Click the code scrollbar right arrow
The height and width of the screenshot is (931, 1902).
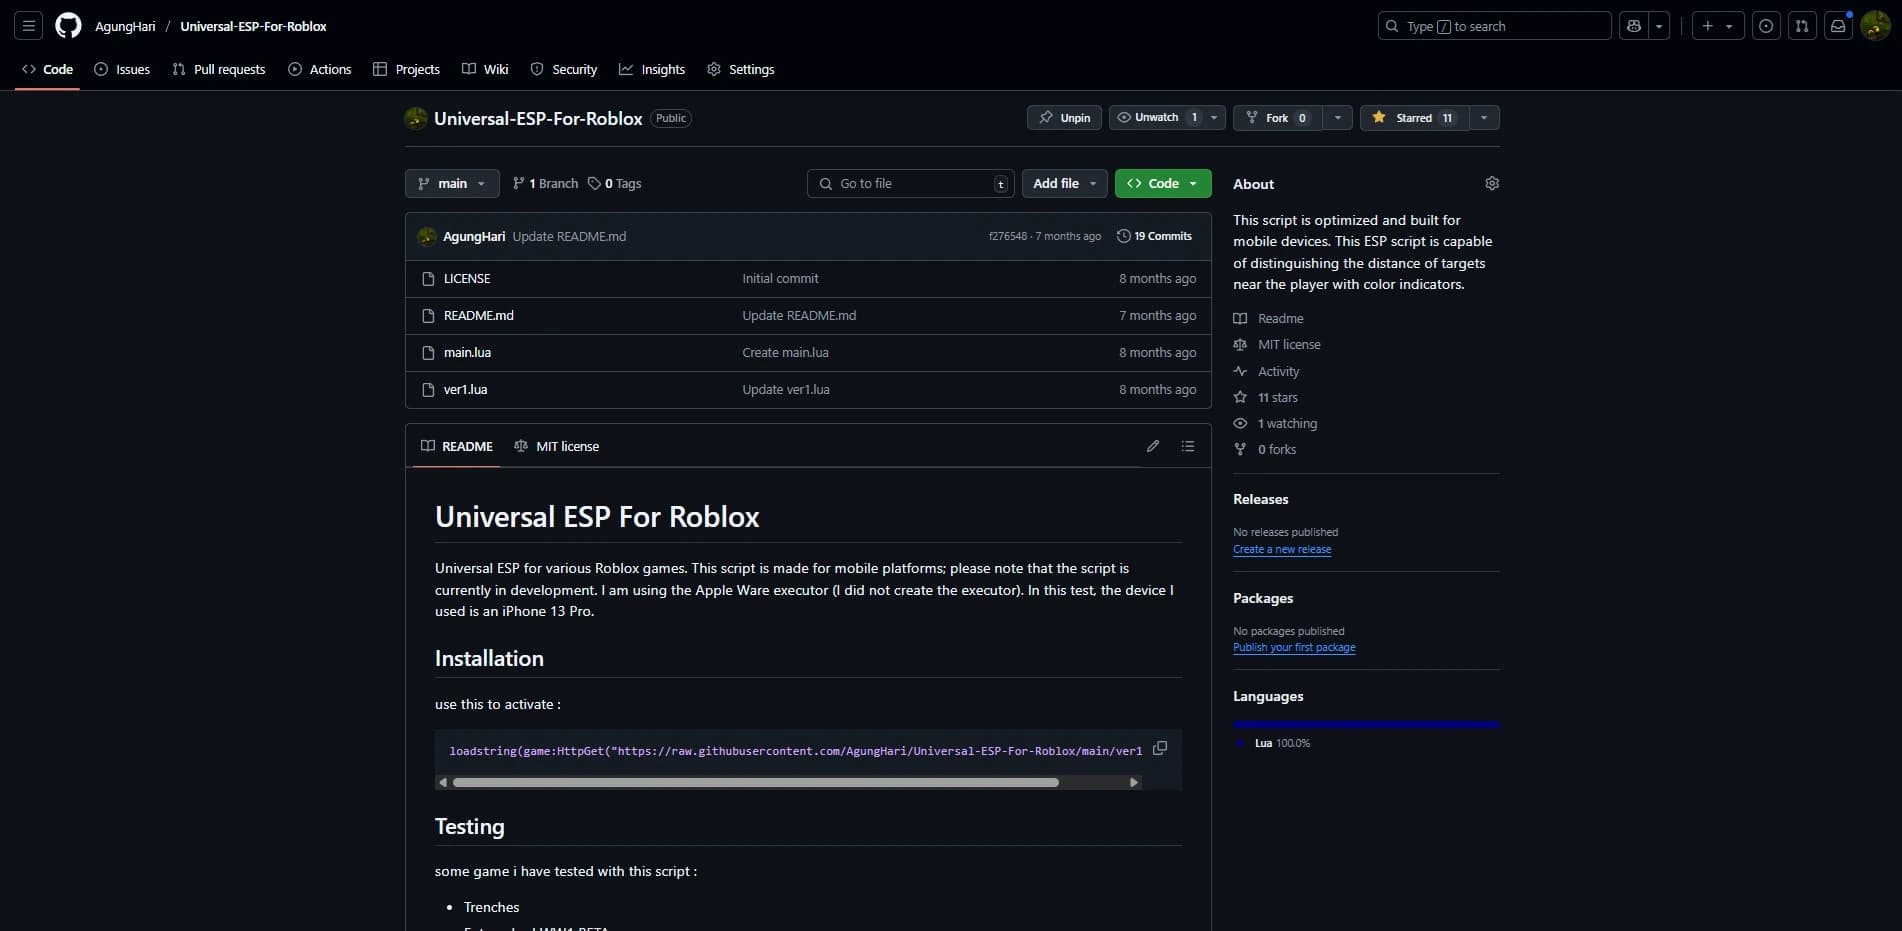pyautogui.click(x=1133, y=782)
